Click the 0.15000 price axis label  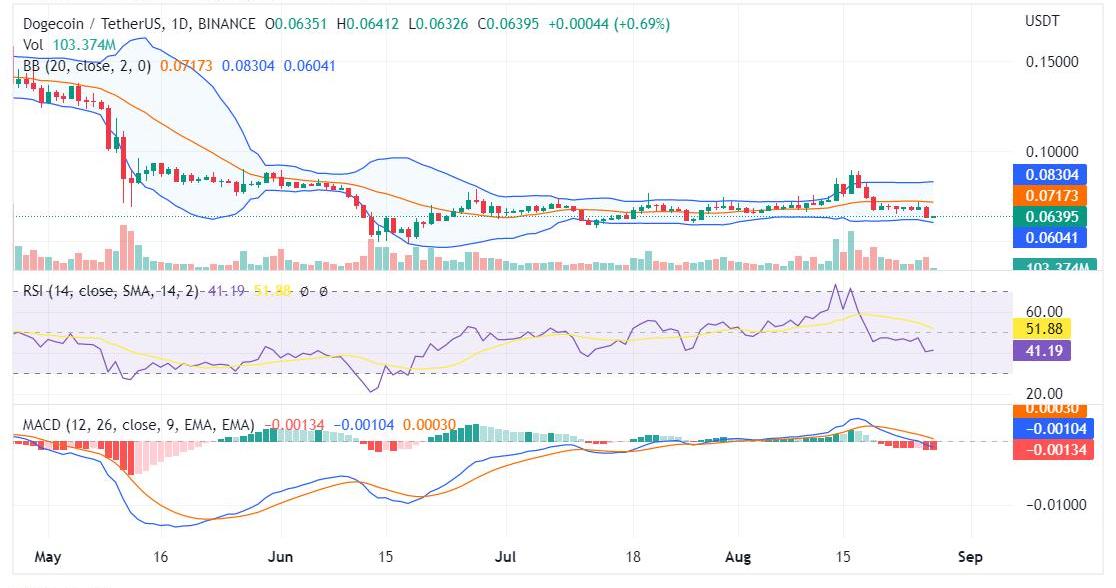[1051, 61]
